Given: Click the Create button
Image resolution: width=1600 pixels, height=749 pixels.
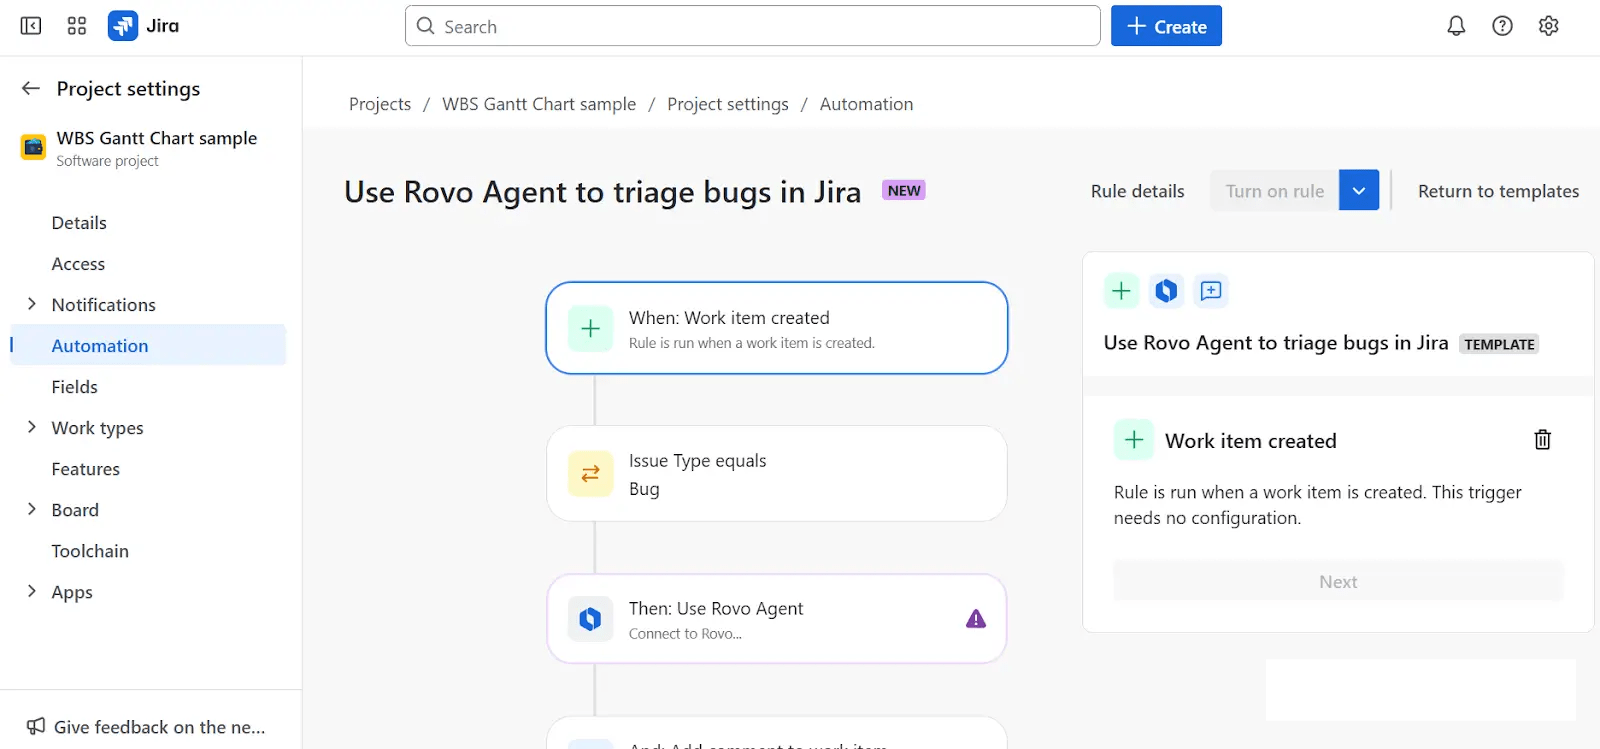Looking at the screenshot, I should click(1166, 26).
